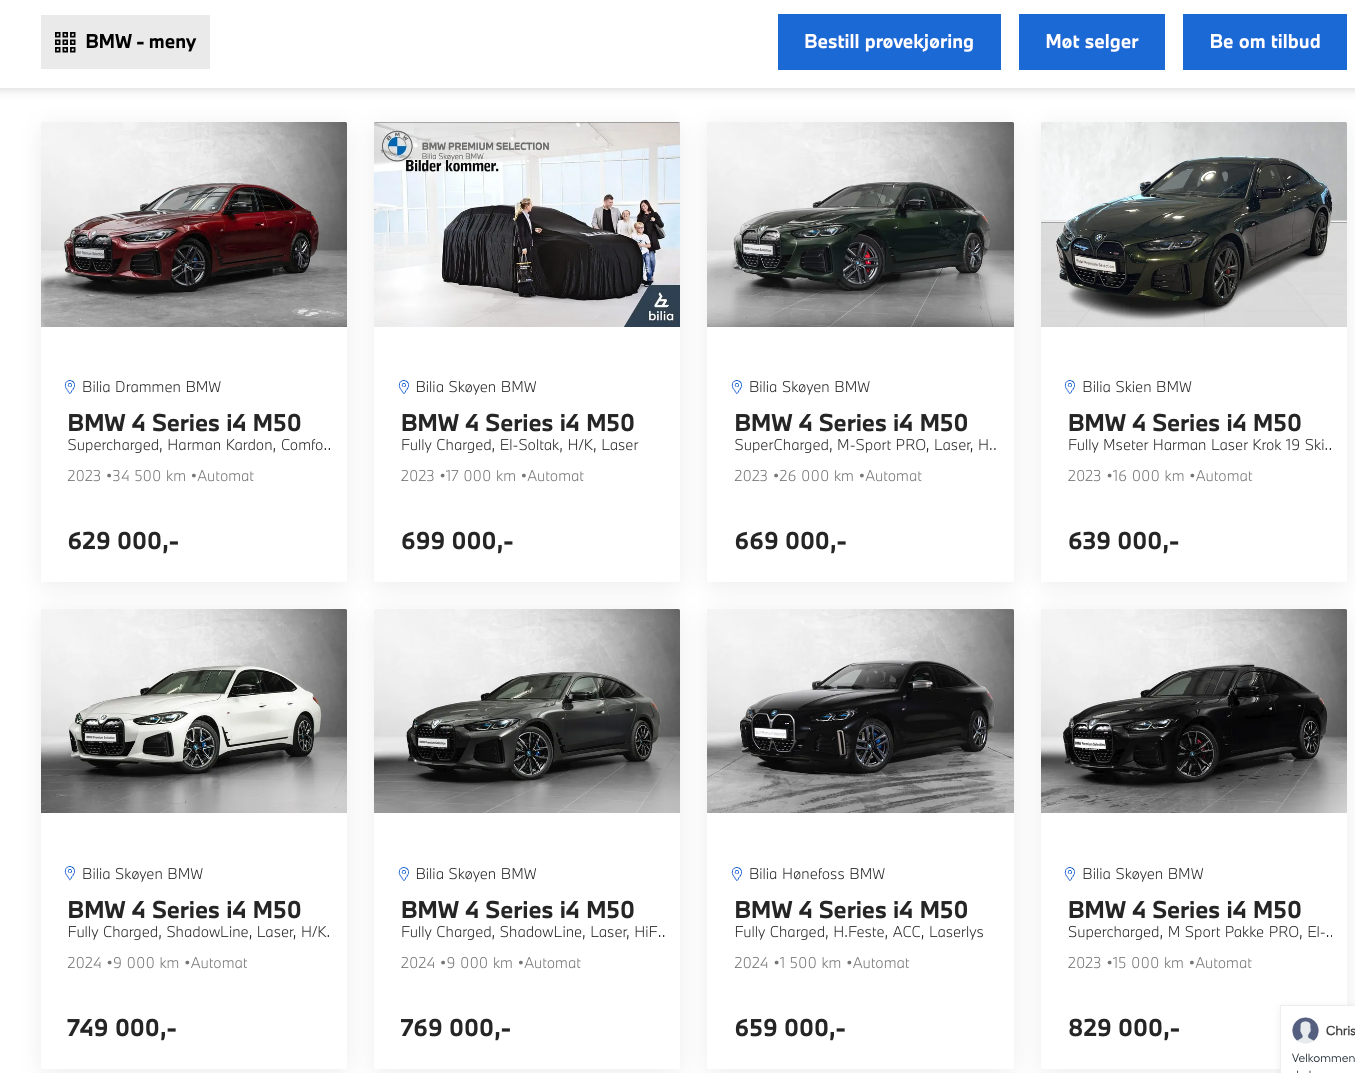1355x1073 pixels.
Task: Open the i4 M50 title priced 749 000
Action: [184, 910]
